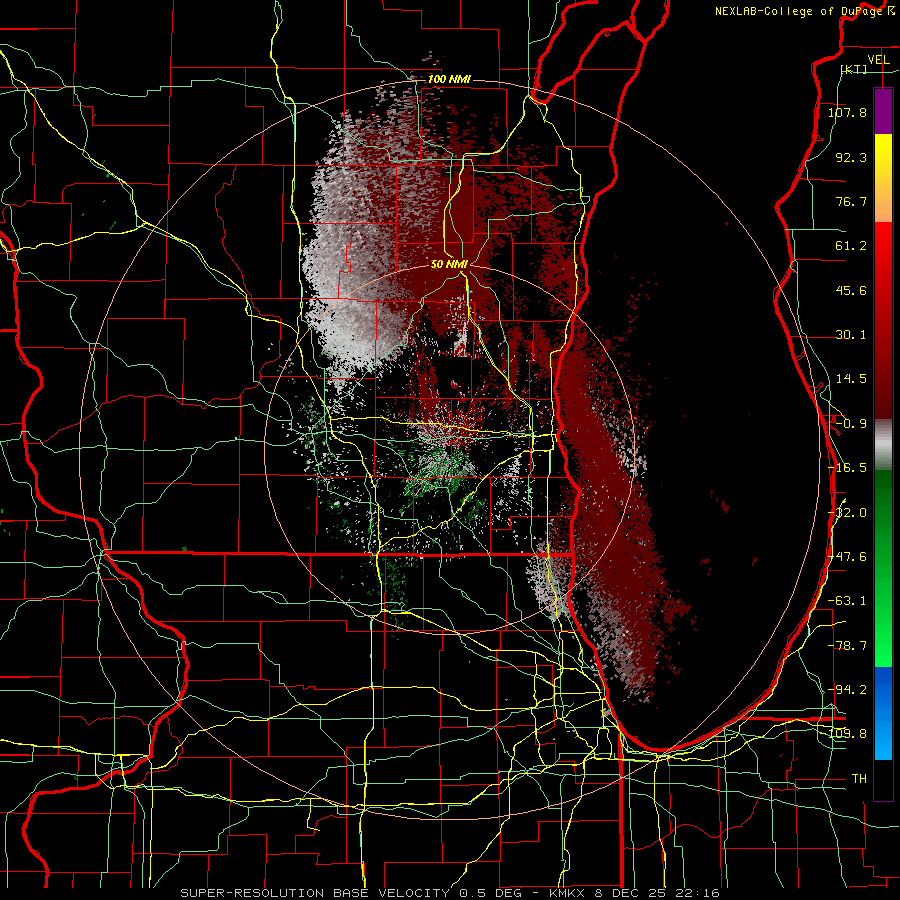Click the purple segment of the color bar
Viewport: 900px width, 900px height.
tap(883, 111)
